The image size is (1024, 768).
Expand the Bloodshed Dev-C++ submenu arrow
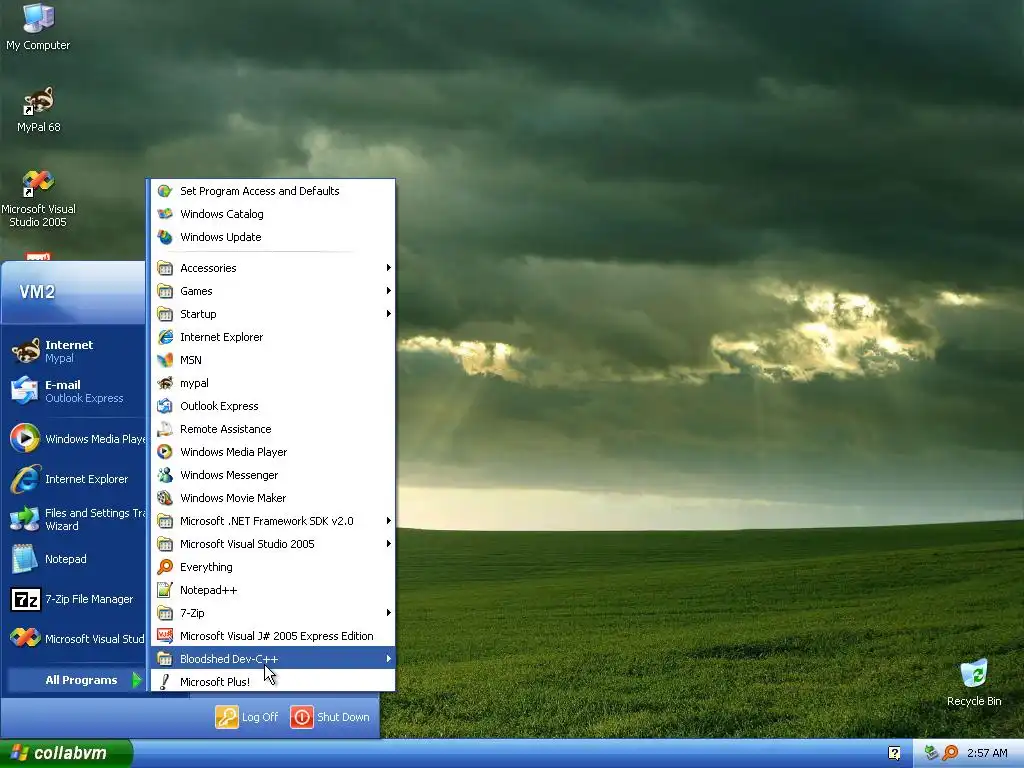(389, 659)
